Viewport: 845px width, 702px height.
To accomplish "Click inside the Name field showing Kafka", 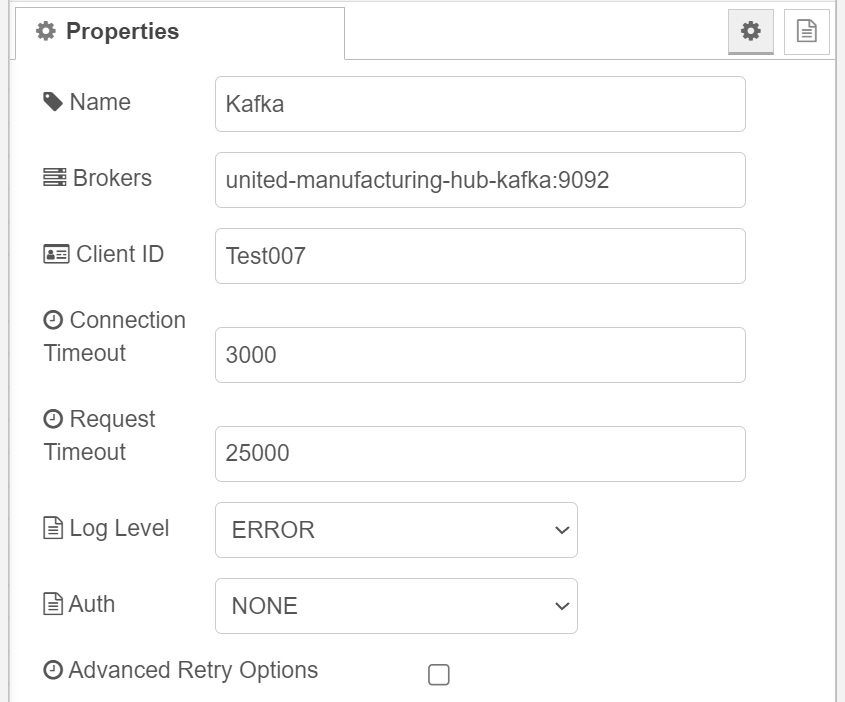I will (480, 103).
